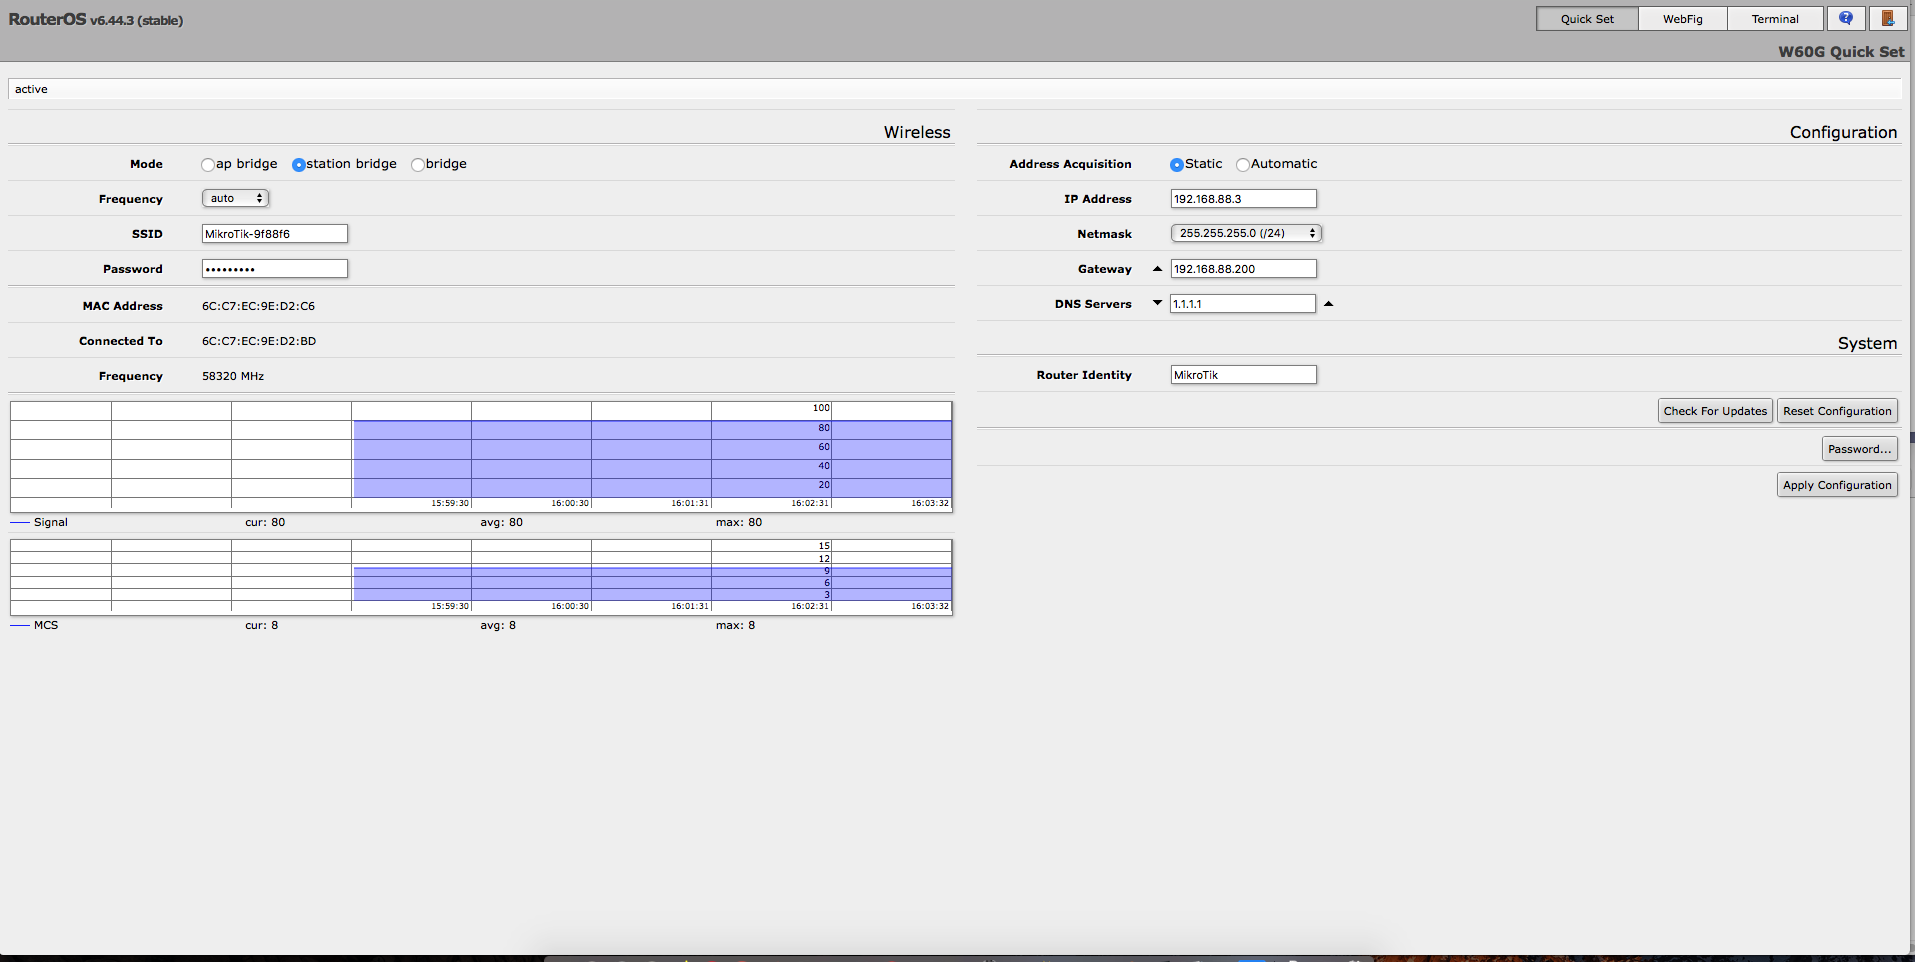Focus the wireless Password field
Screen dimensions: 1915x962
coord(275,269)
